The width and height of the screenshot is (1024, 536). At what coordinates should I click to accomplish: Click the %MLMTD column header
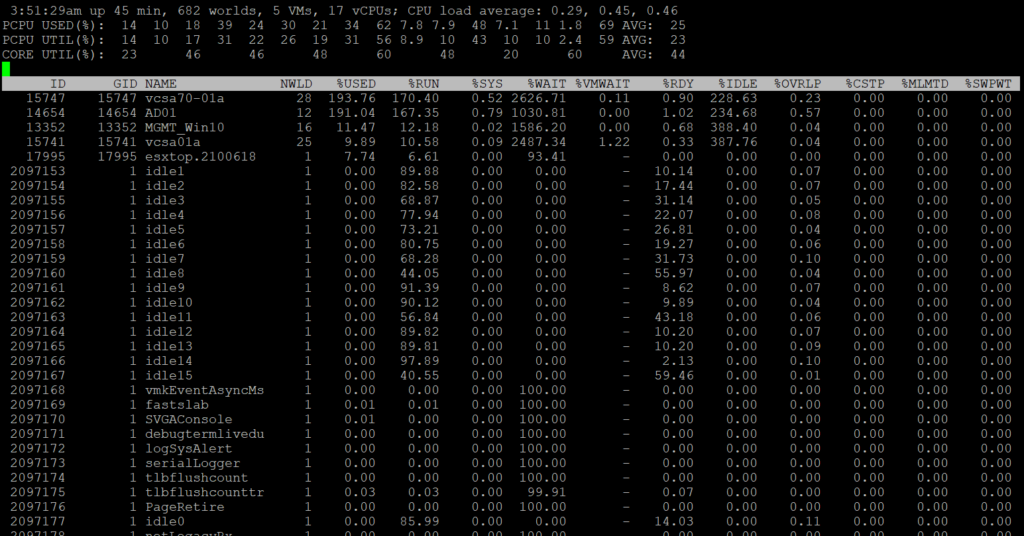click(925, 84)
